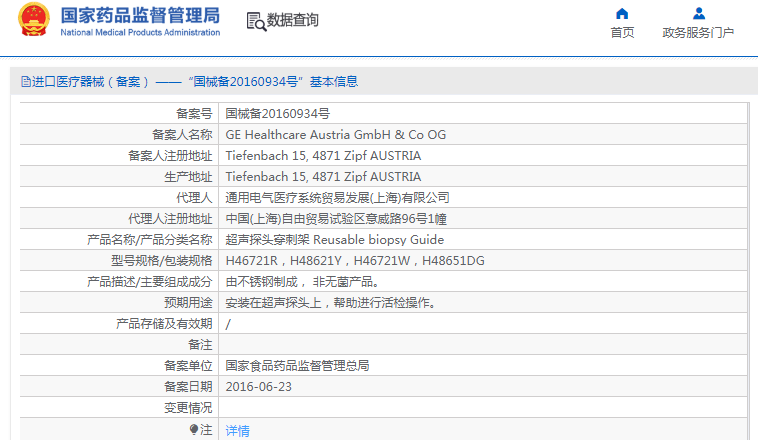Image resolution: width=758 pixels, height=440 pixels.
Task: Click the 产品存储及有效期 label
Action: point(164,324)
